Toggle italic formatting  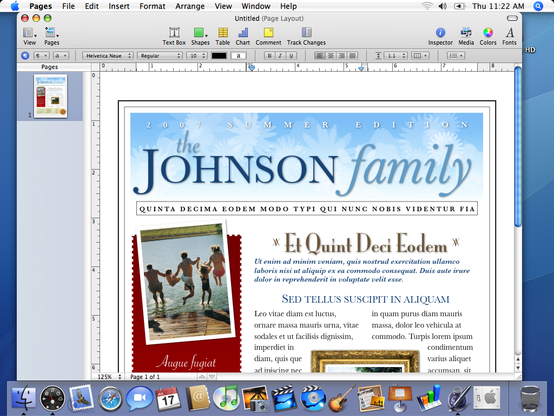pyautogui.click(x=281, y=55)
